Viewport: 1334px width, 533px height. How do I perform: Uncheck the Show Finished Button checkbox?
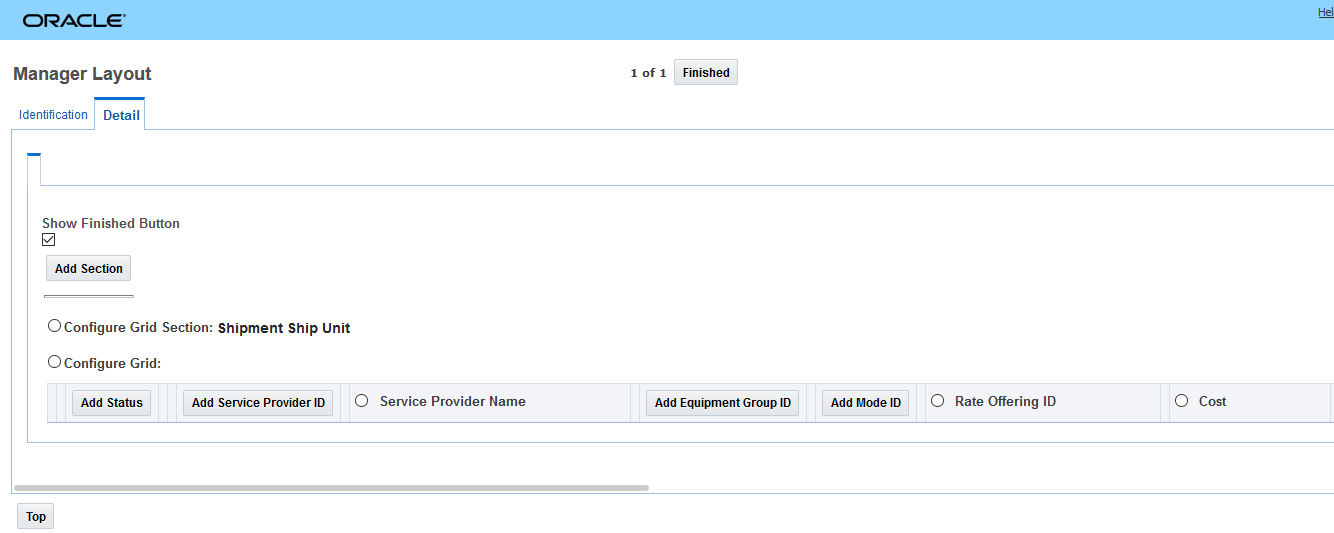(49, 240)
